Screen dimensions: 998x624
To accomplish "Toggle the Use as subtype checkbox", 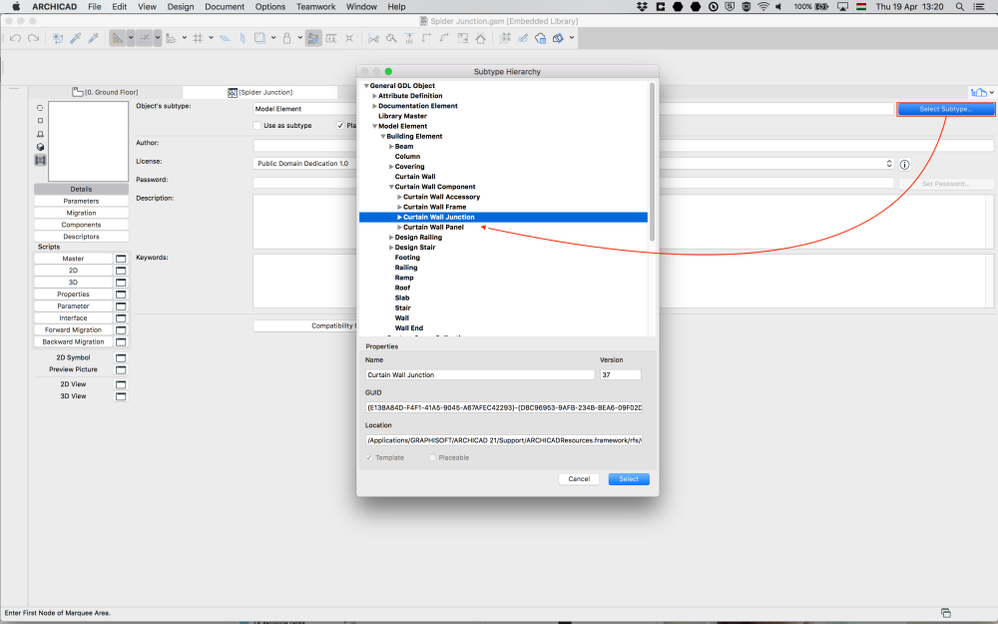I will pos(257,125).
